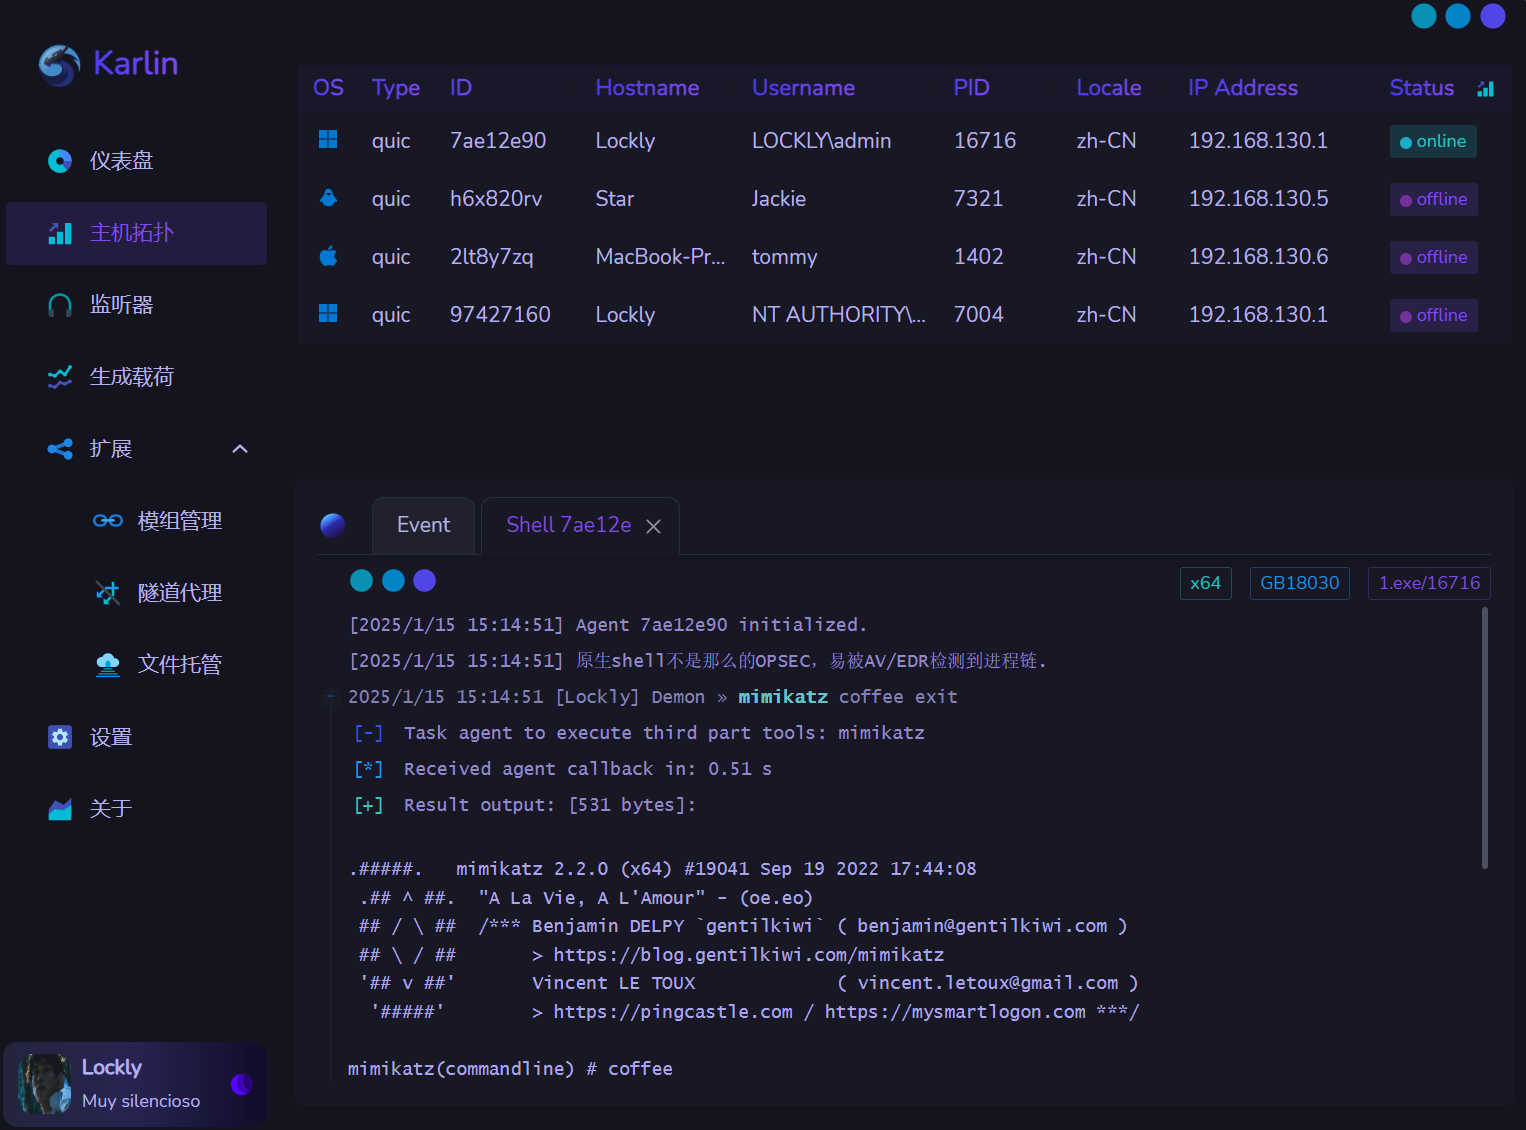
Task: Click the blue dot in console header
Action: pyautogui.click(x=394, y=581)
